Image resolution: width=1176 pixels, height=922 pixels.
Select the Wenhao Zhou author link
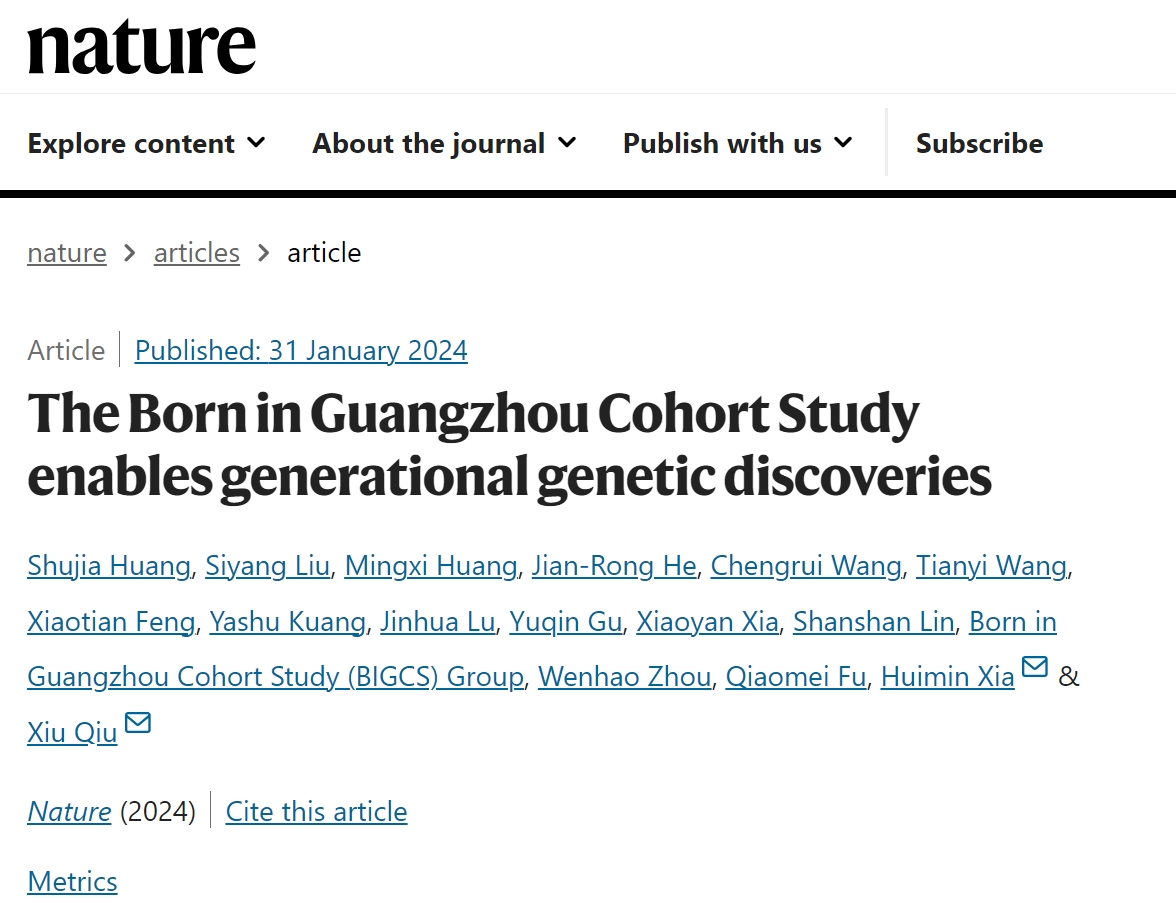coord(625,677)
